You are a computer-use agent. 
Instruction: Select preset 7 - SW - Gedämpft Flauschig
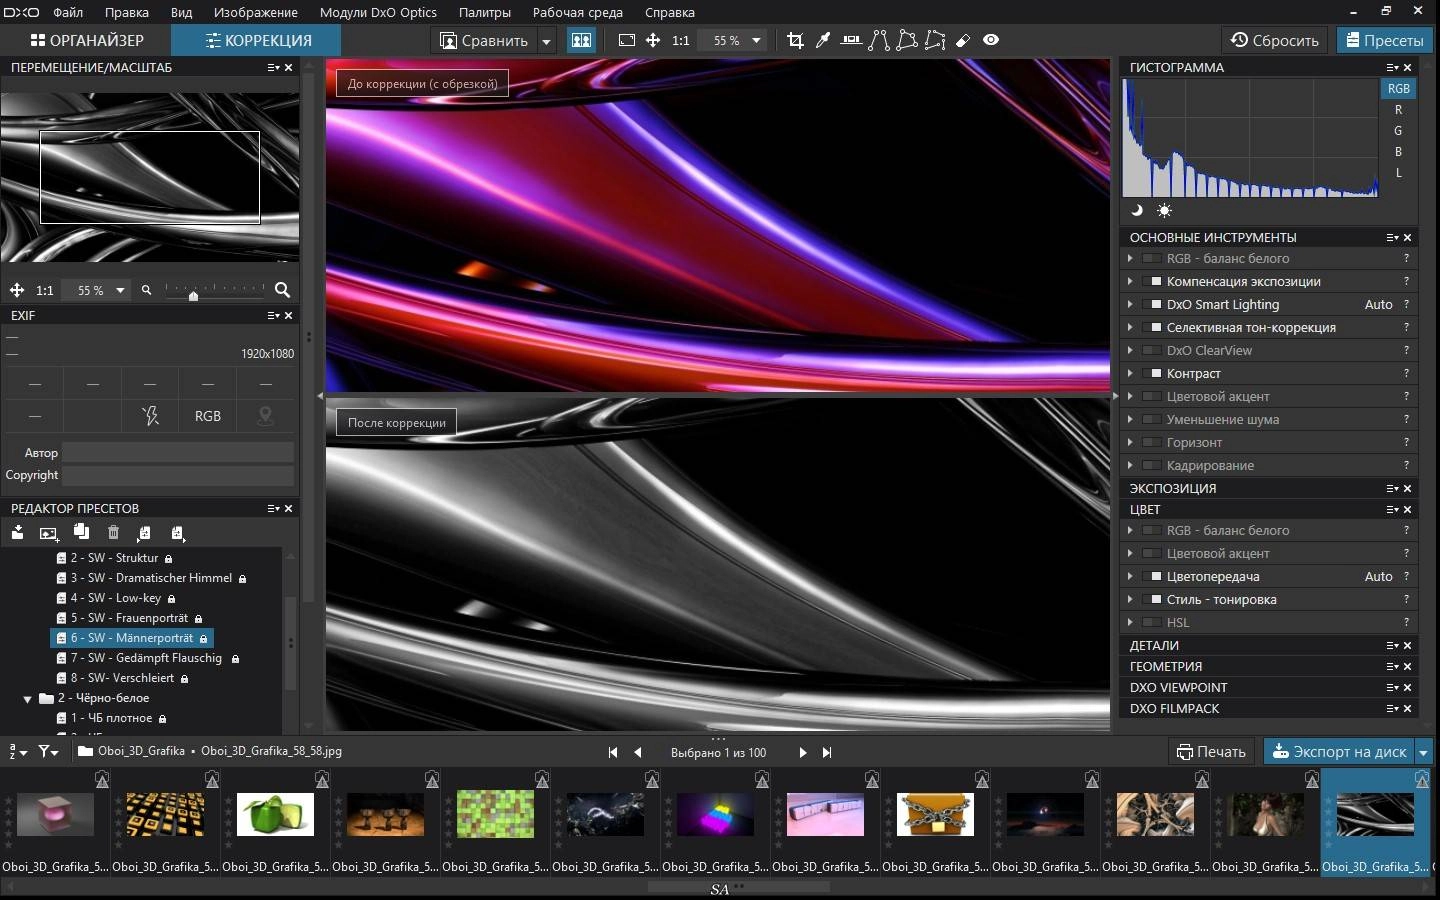tap(147, 658)
